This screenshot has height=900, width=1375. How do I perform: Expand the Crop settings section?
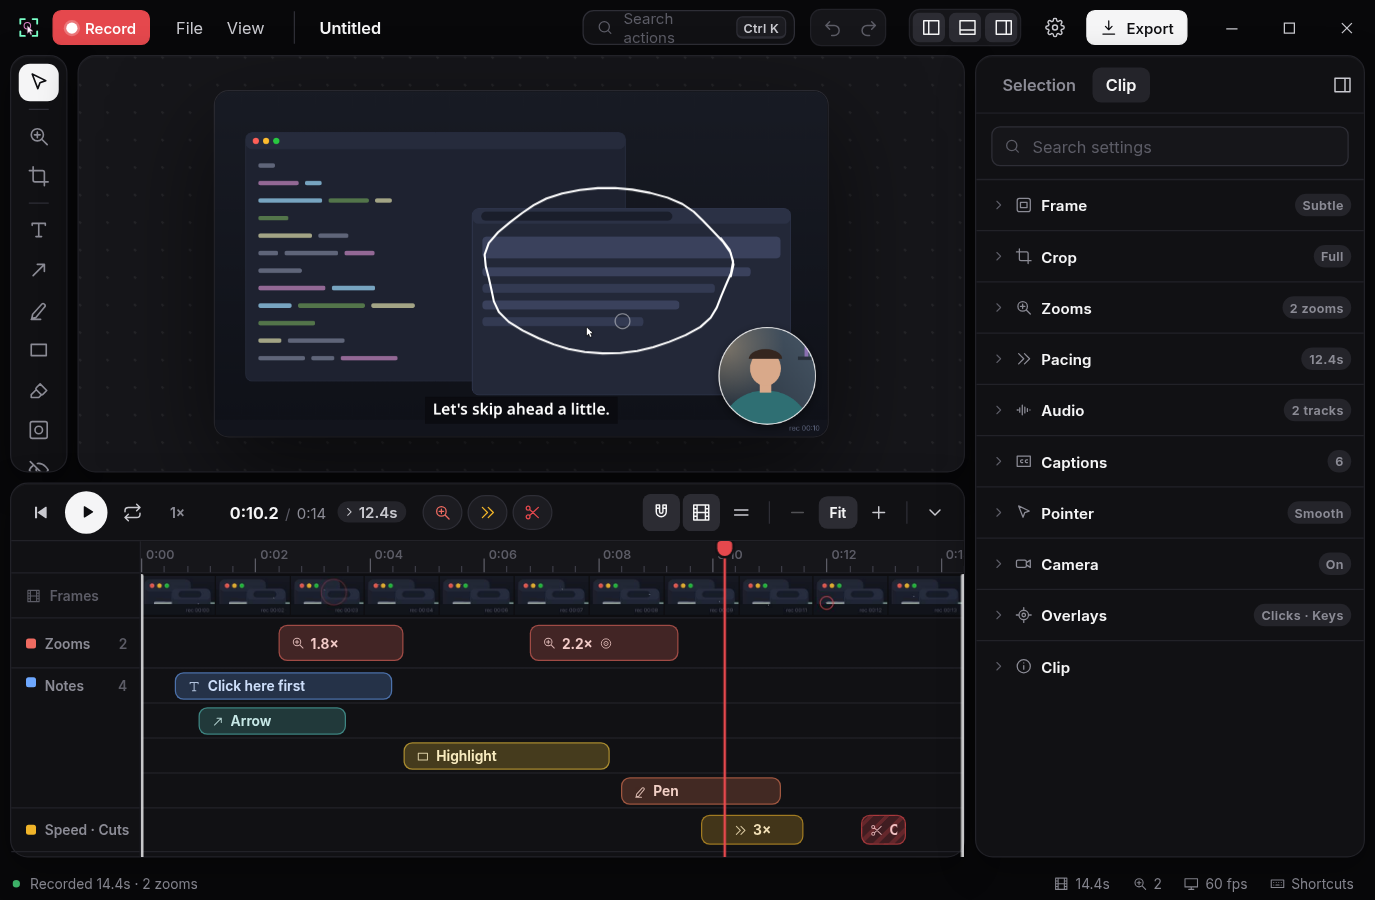click(x=1170, y=257)
